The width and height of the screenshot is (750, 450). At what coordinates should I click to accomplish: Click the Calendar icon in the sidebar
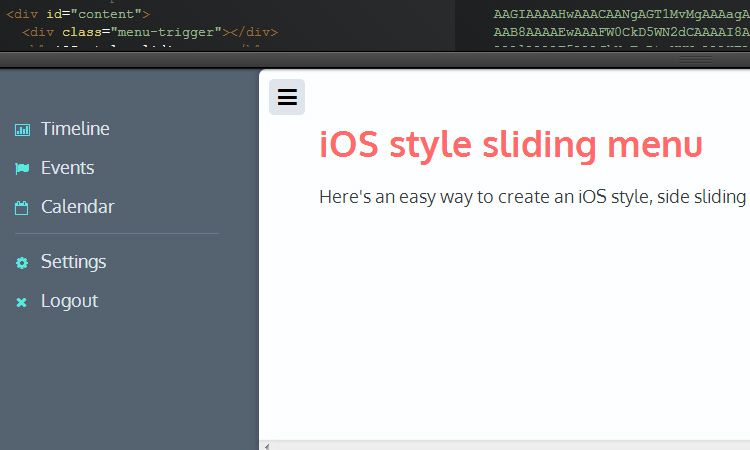coord(22,208)
